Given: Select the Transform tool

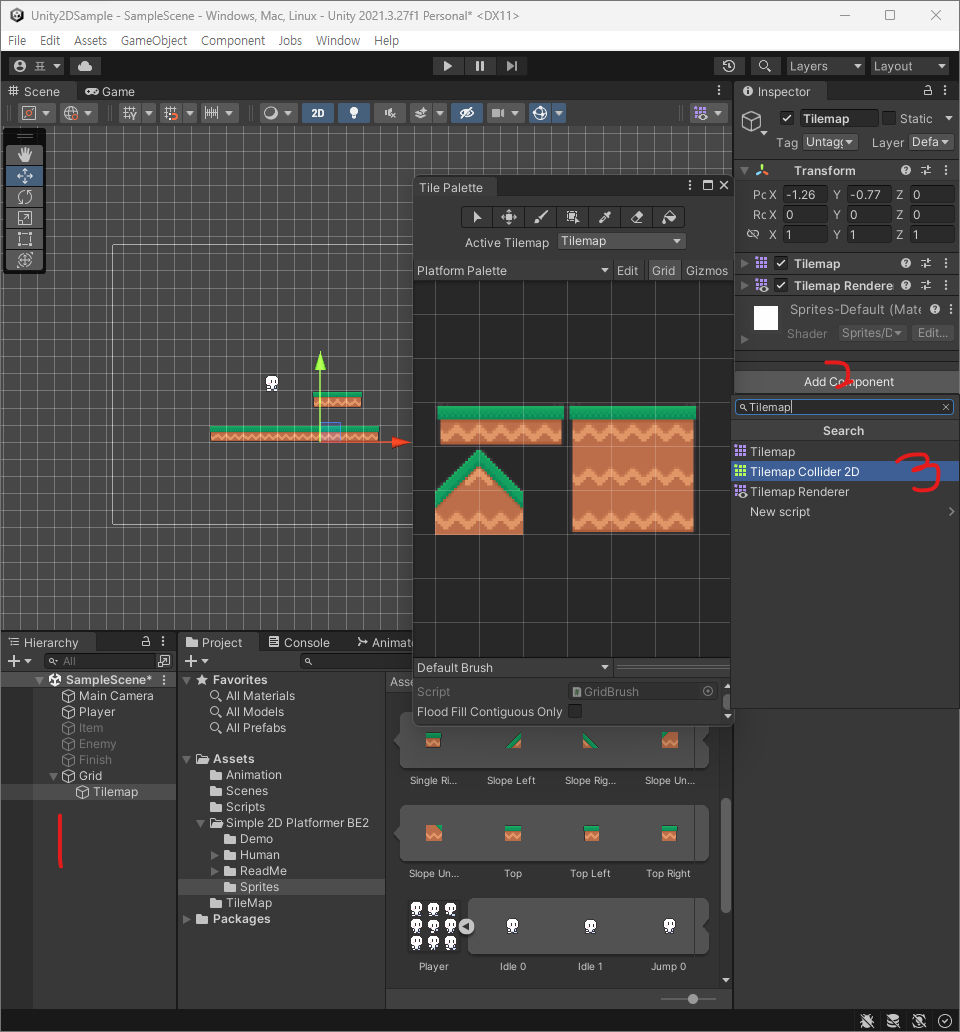Looking at the screenshot, I should pyautogui.click(x=25, y=260).
